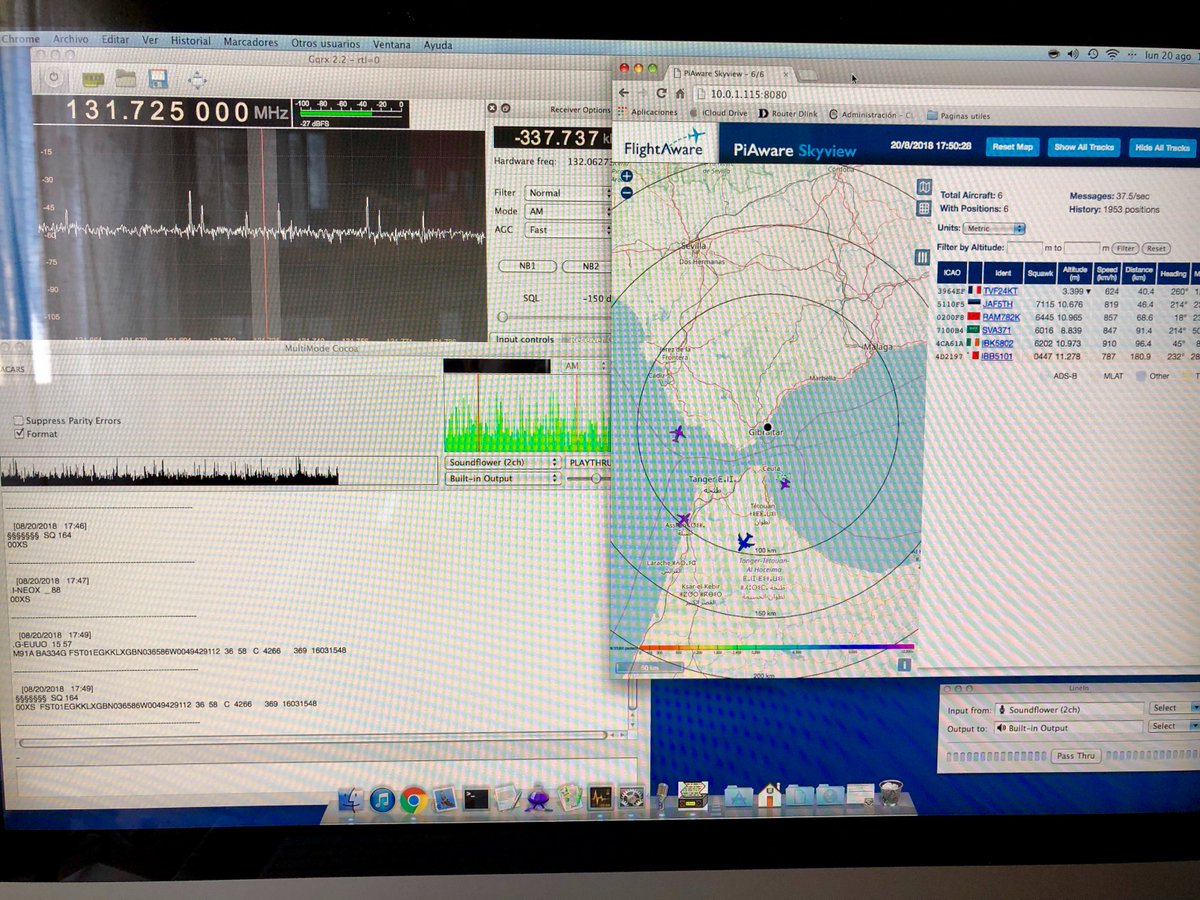This screenshot has width=1200, height=900.
Task: Open the Finder icon in the Dock
Action: click(351, 798)
